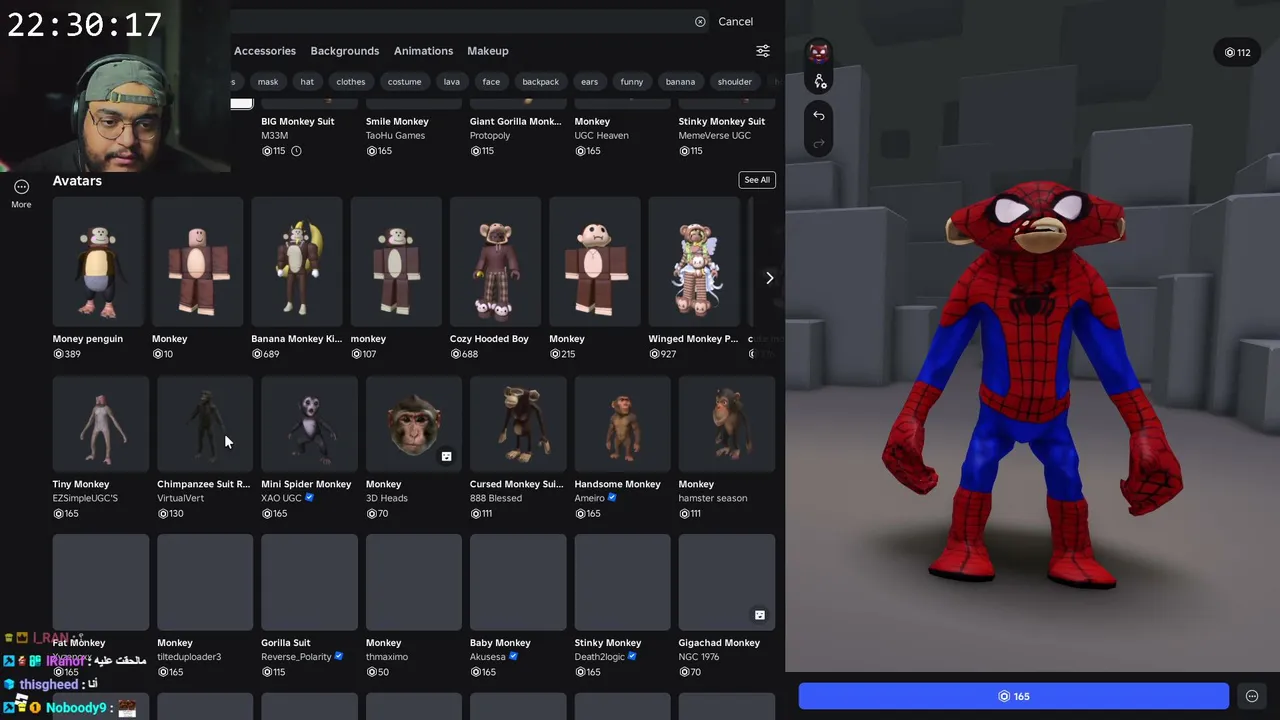
Task: Open creator link XAO UGC
Action: click(x=281, y=498)
